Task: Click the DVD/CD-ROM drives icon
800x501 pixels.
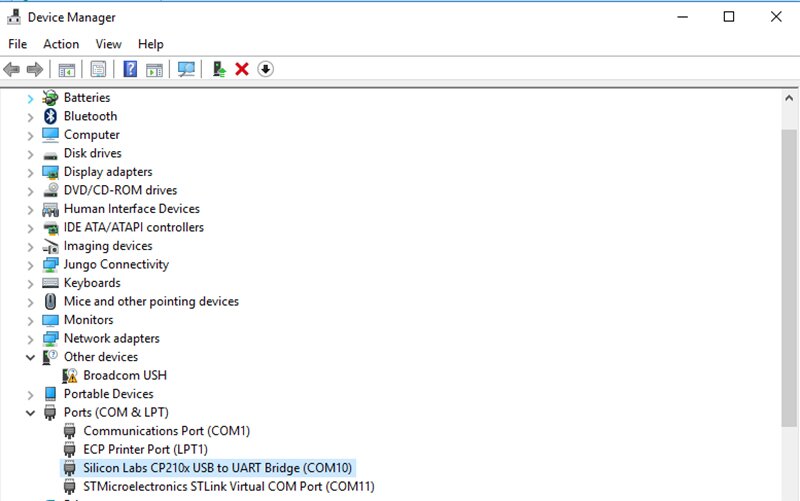Action: 51,190
